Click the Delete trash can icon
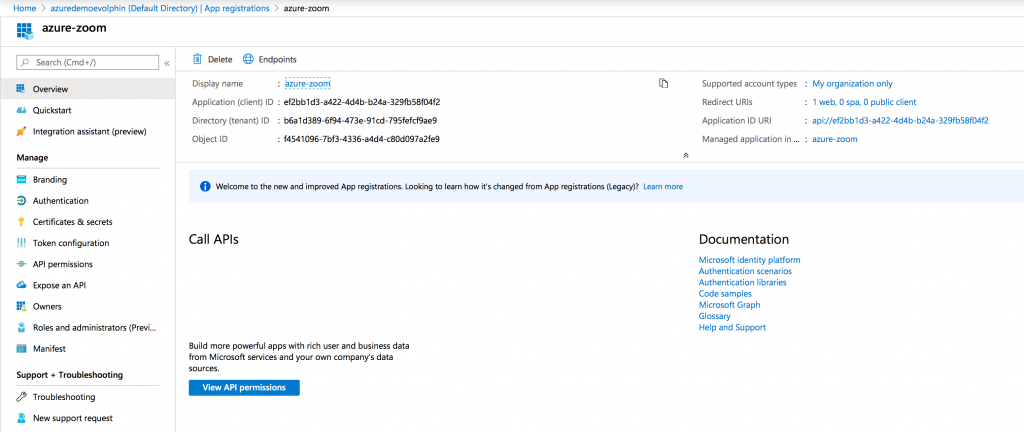1024x432 pixels. pyautogui.click(x=197, y=59)
